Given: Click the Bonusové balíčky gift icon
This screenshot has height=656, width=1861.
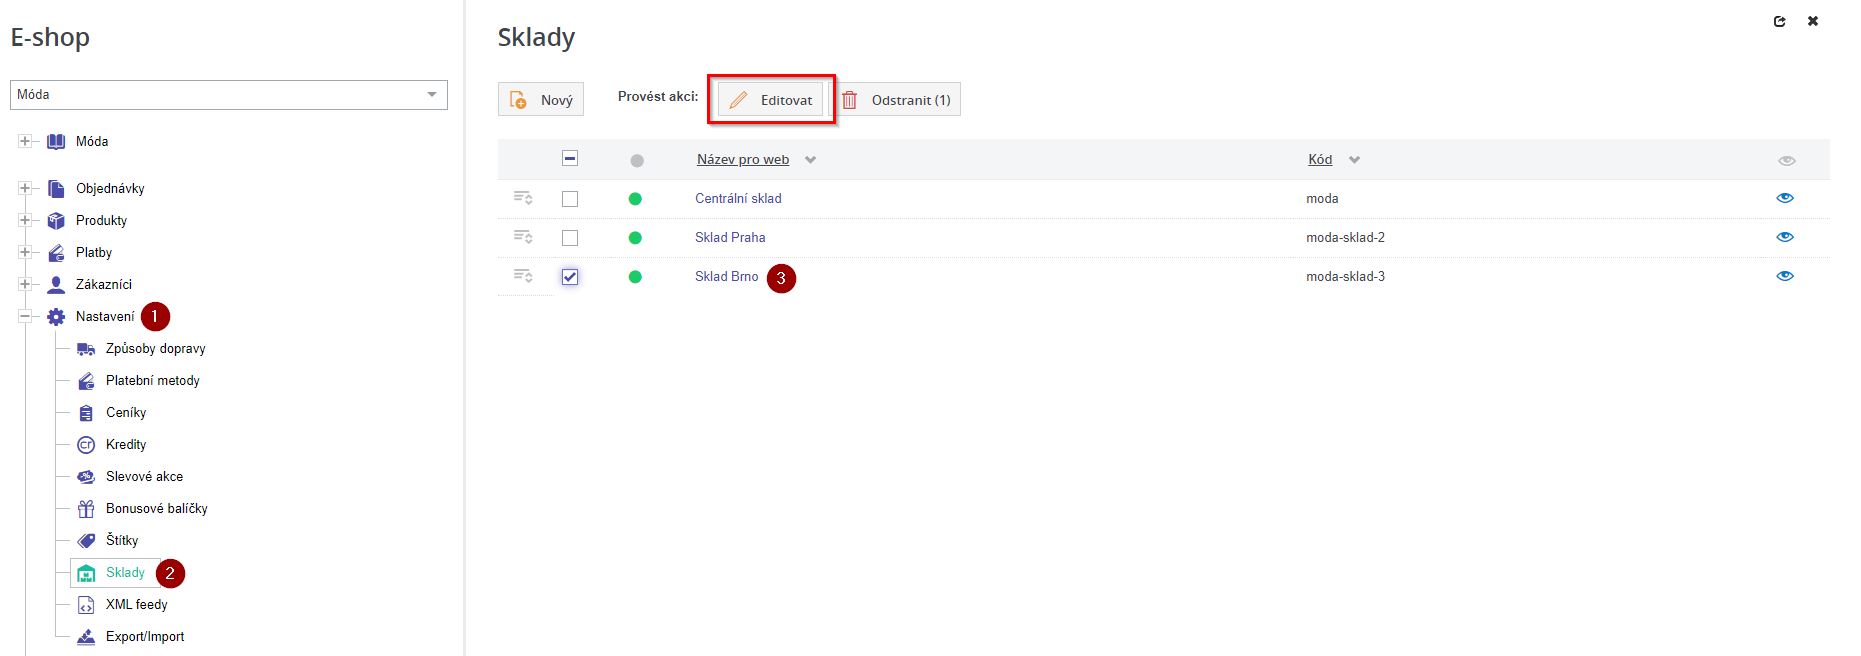Looking at the screenshot, I should click(x=86, y=509).
